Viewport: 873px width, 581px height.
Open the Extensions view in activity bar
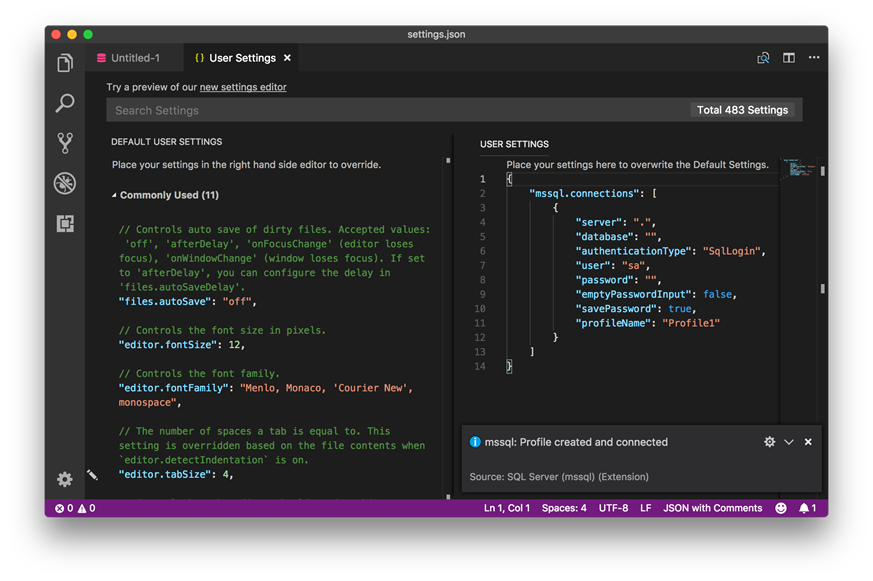(65, 224)
